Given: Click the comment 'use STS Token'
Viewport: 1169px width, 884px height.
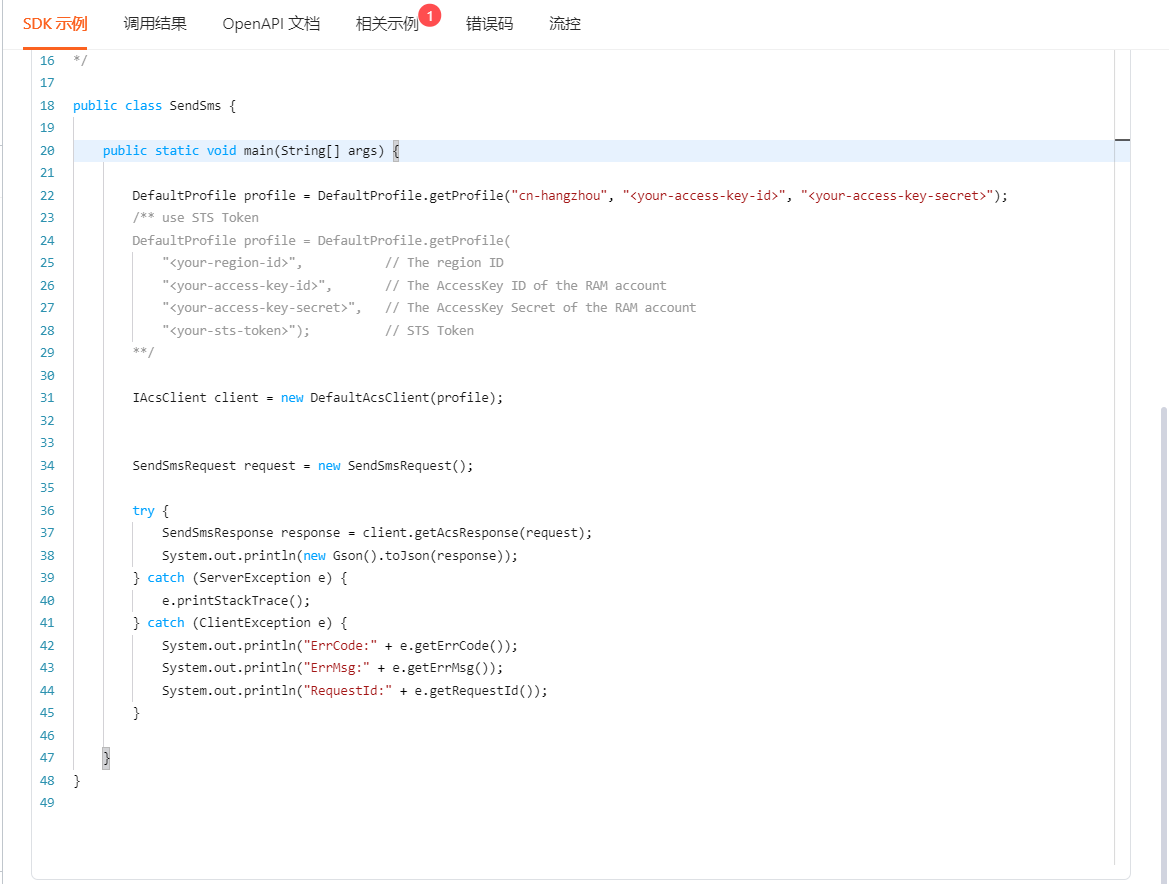Looking at the screenshot, I should pyautogui.click(x=210, y=218).
